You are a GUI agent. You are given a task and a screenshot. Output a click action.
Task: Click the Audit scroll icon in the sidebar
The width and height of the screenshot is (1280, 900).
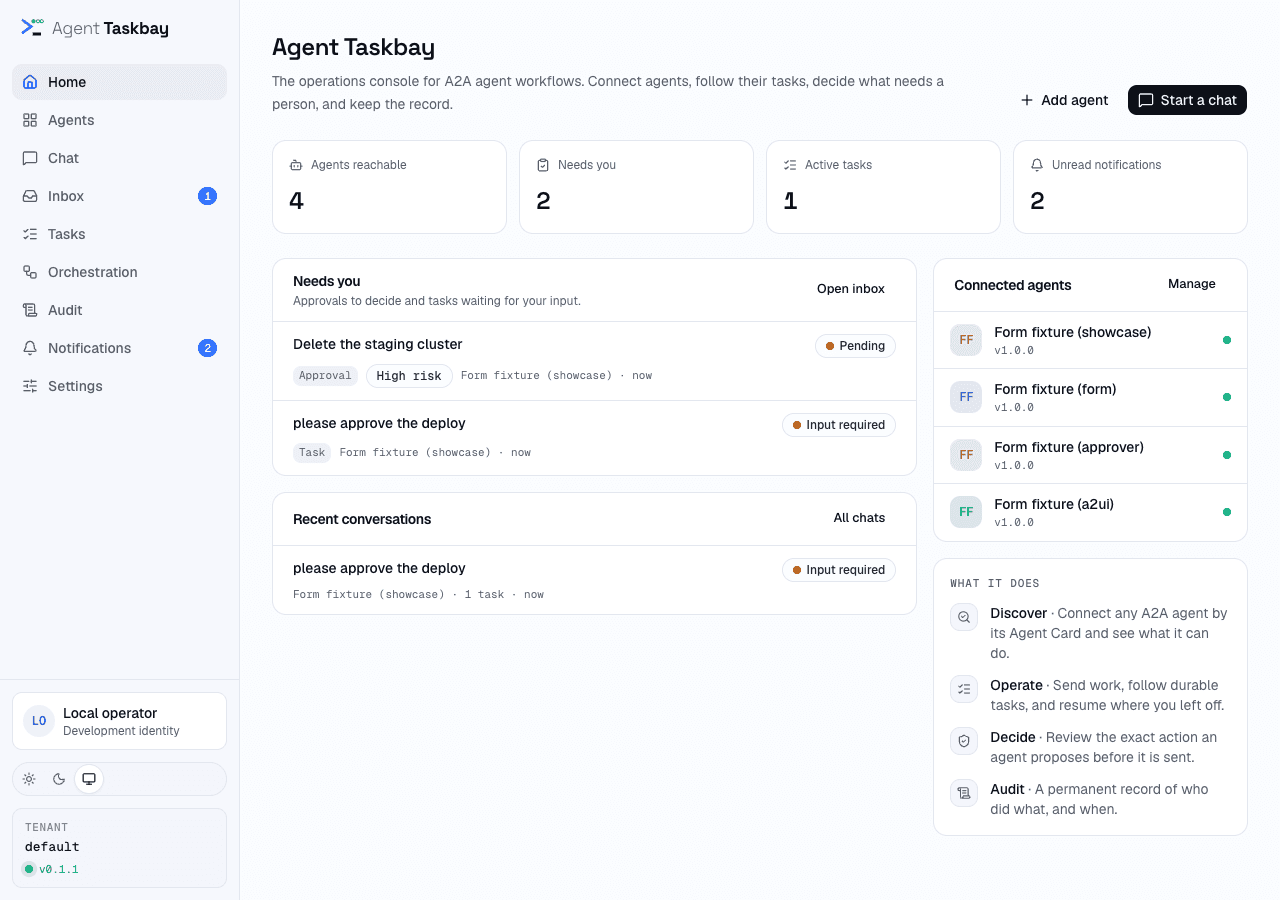pos(30,310)
